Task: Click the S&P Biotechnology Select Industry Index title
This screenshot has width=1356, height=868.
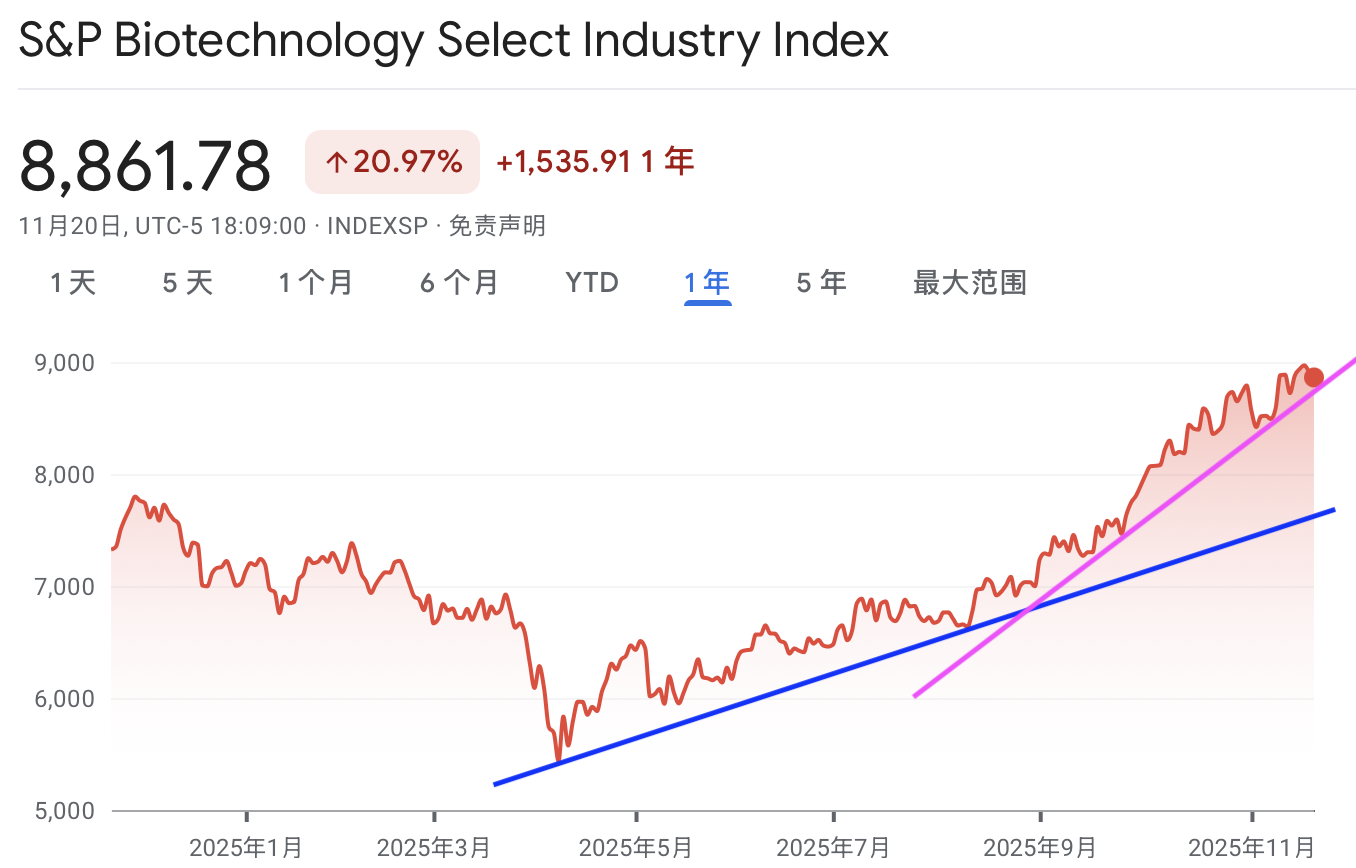Action: point(454,42)
